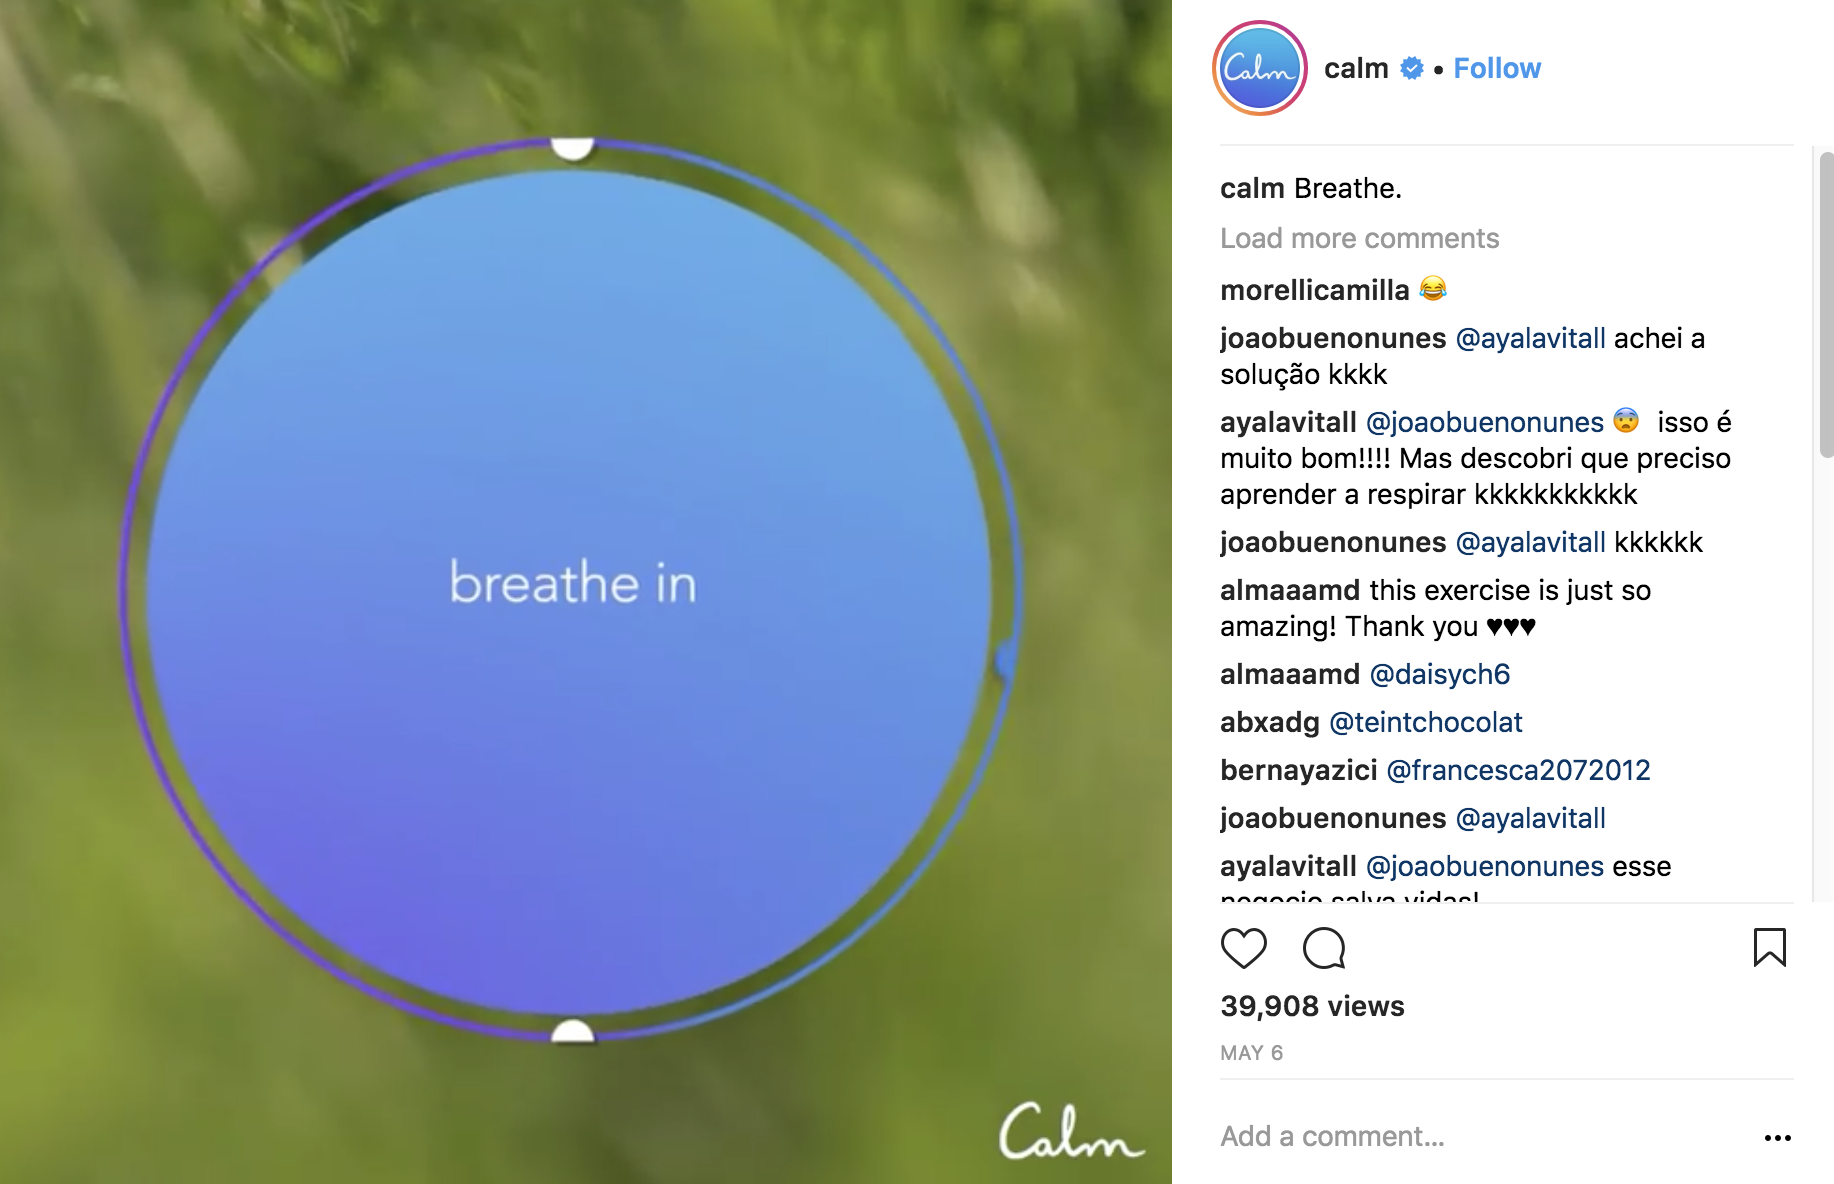Click Calm logo watermark on video
This screenshot has width=1834, height=1184.
(1070, 1131)
